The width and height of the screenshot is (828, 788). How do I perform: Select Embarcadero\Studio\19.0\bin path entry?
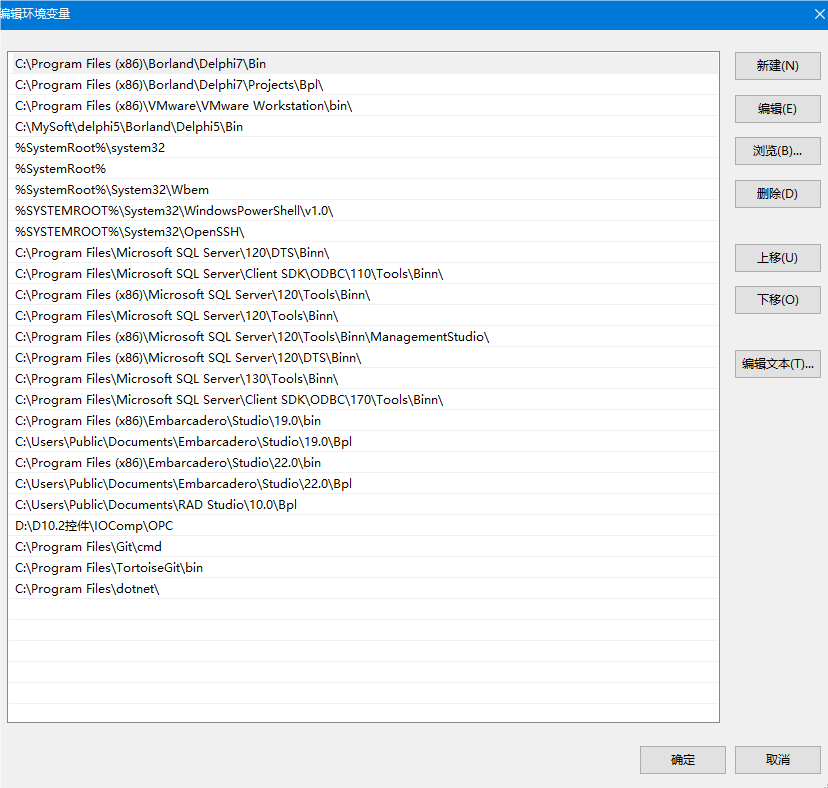[363, 421]
